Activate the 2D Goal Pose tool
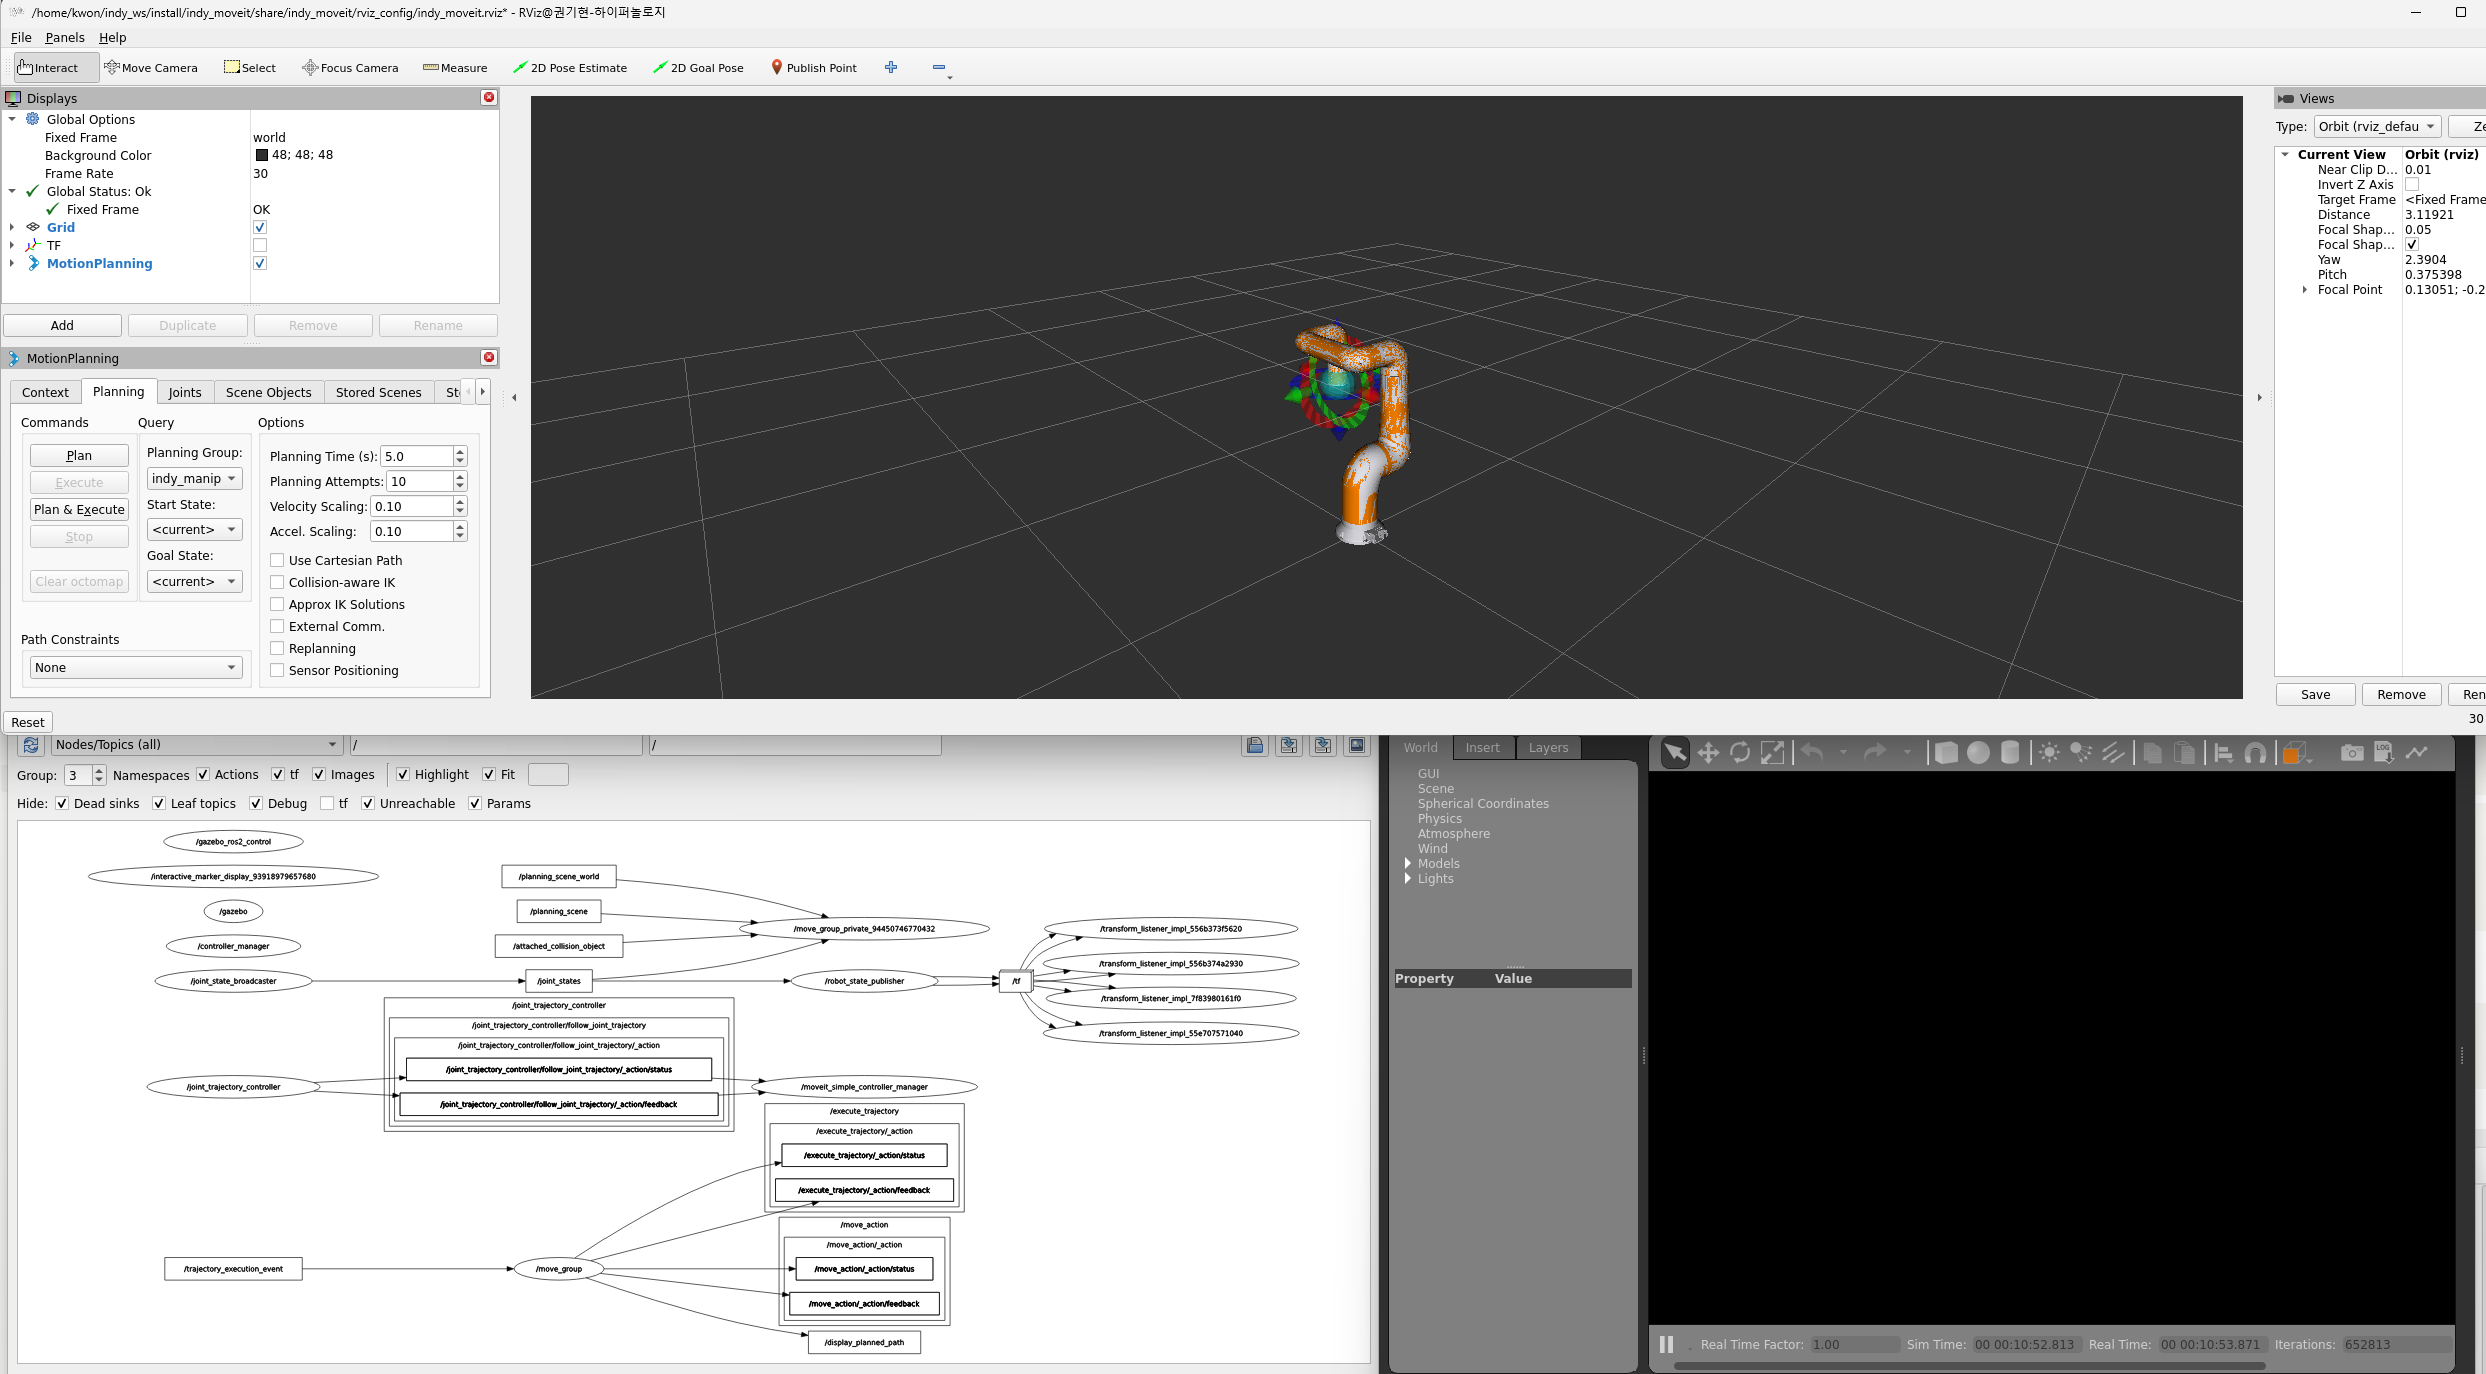The image size is (2486, 1374). point(698,67)
